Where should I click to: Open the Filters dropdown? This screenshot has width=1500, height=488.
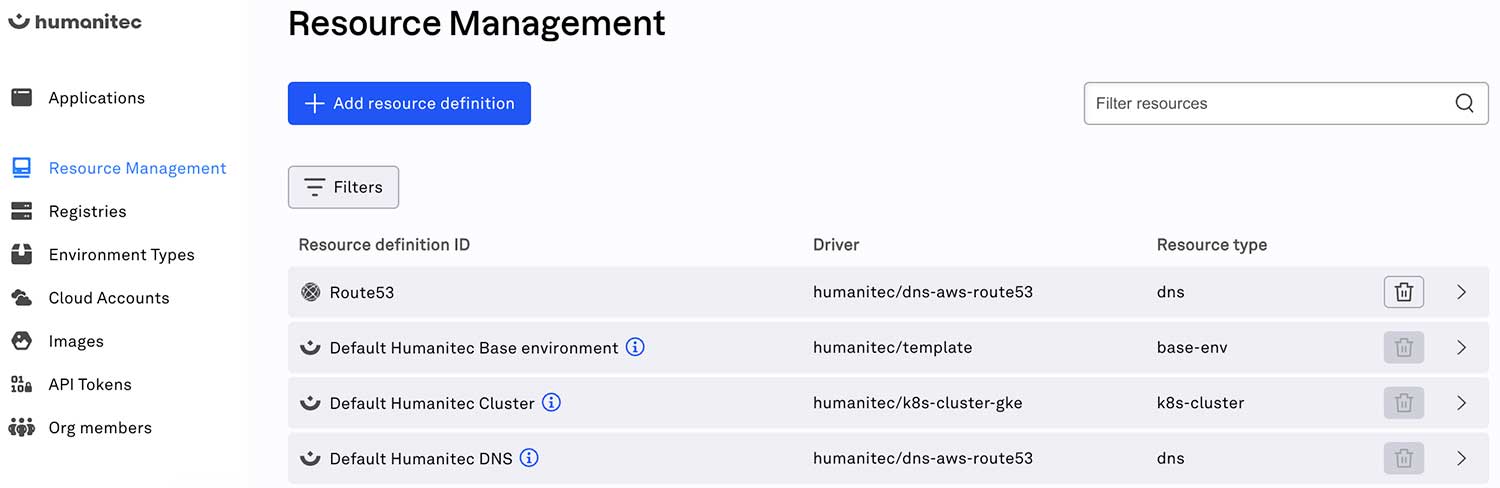343,187
